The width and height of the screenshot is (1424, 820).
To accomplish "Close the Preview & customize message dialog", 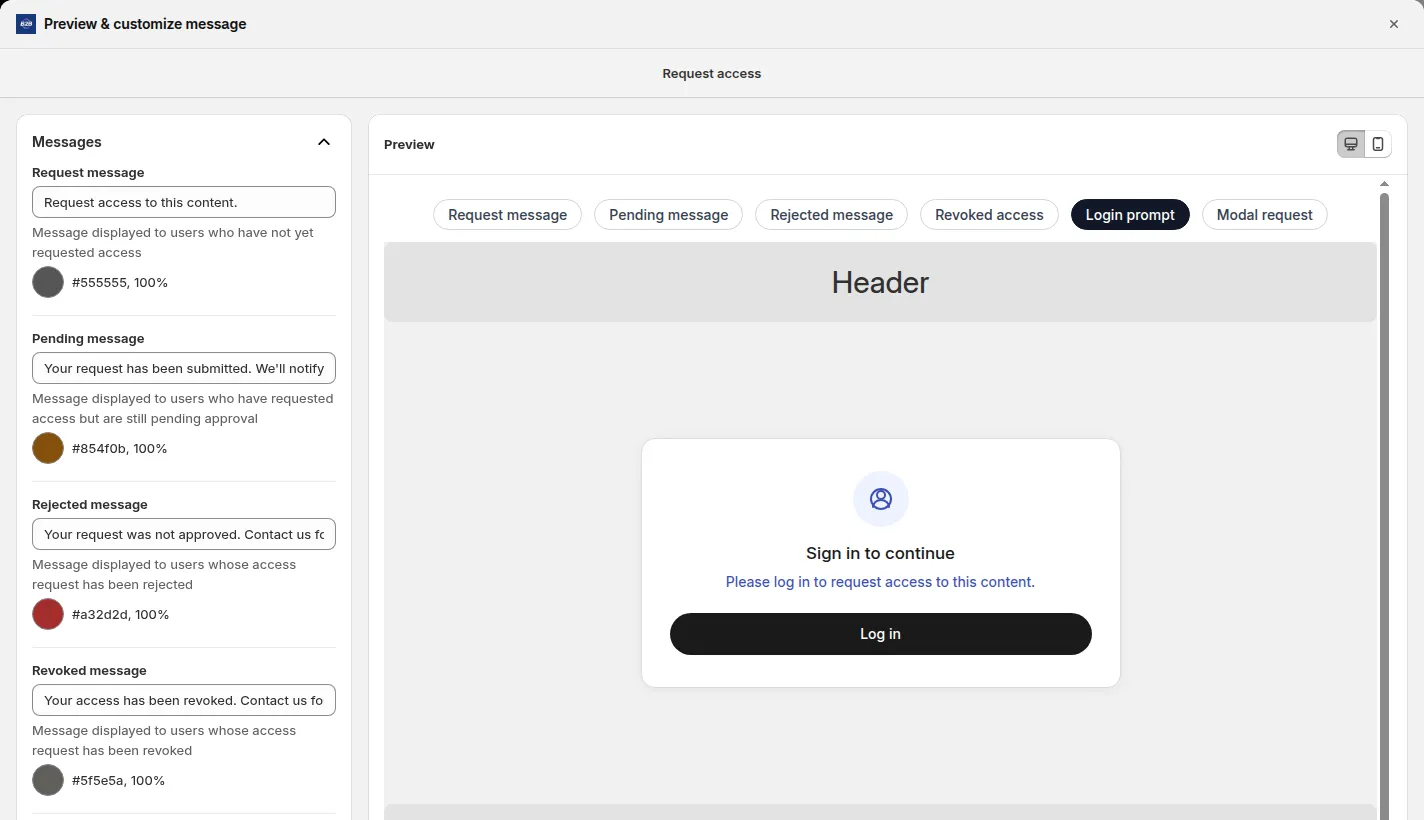I will pos(1394,24).
